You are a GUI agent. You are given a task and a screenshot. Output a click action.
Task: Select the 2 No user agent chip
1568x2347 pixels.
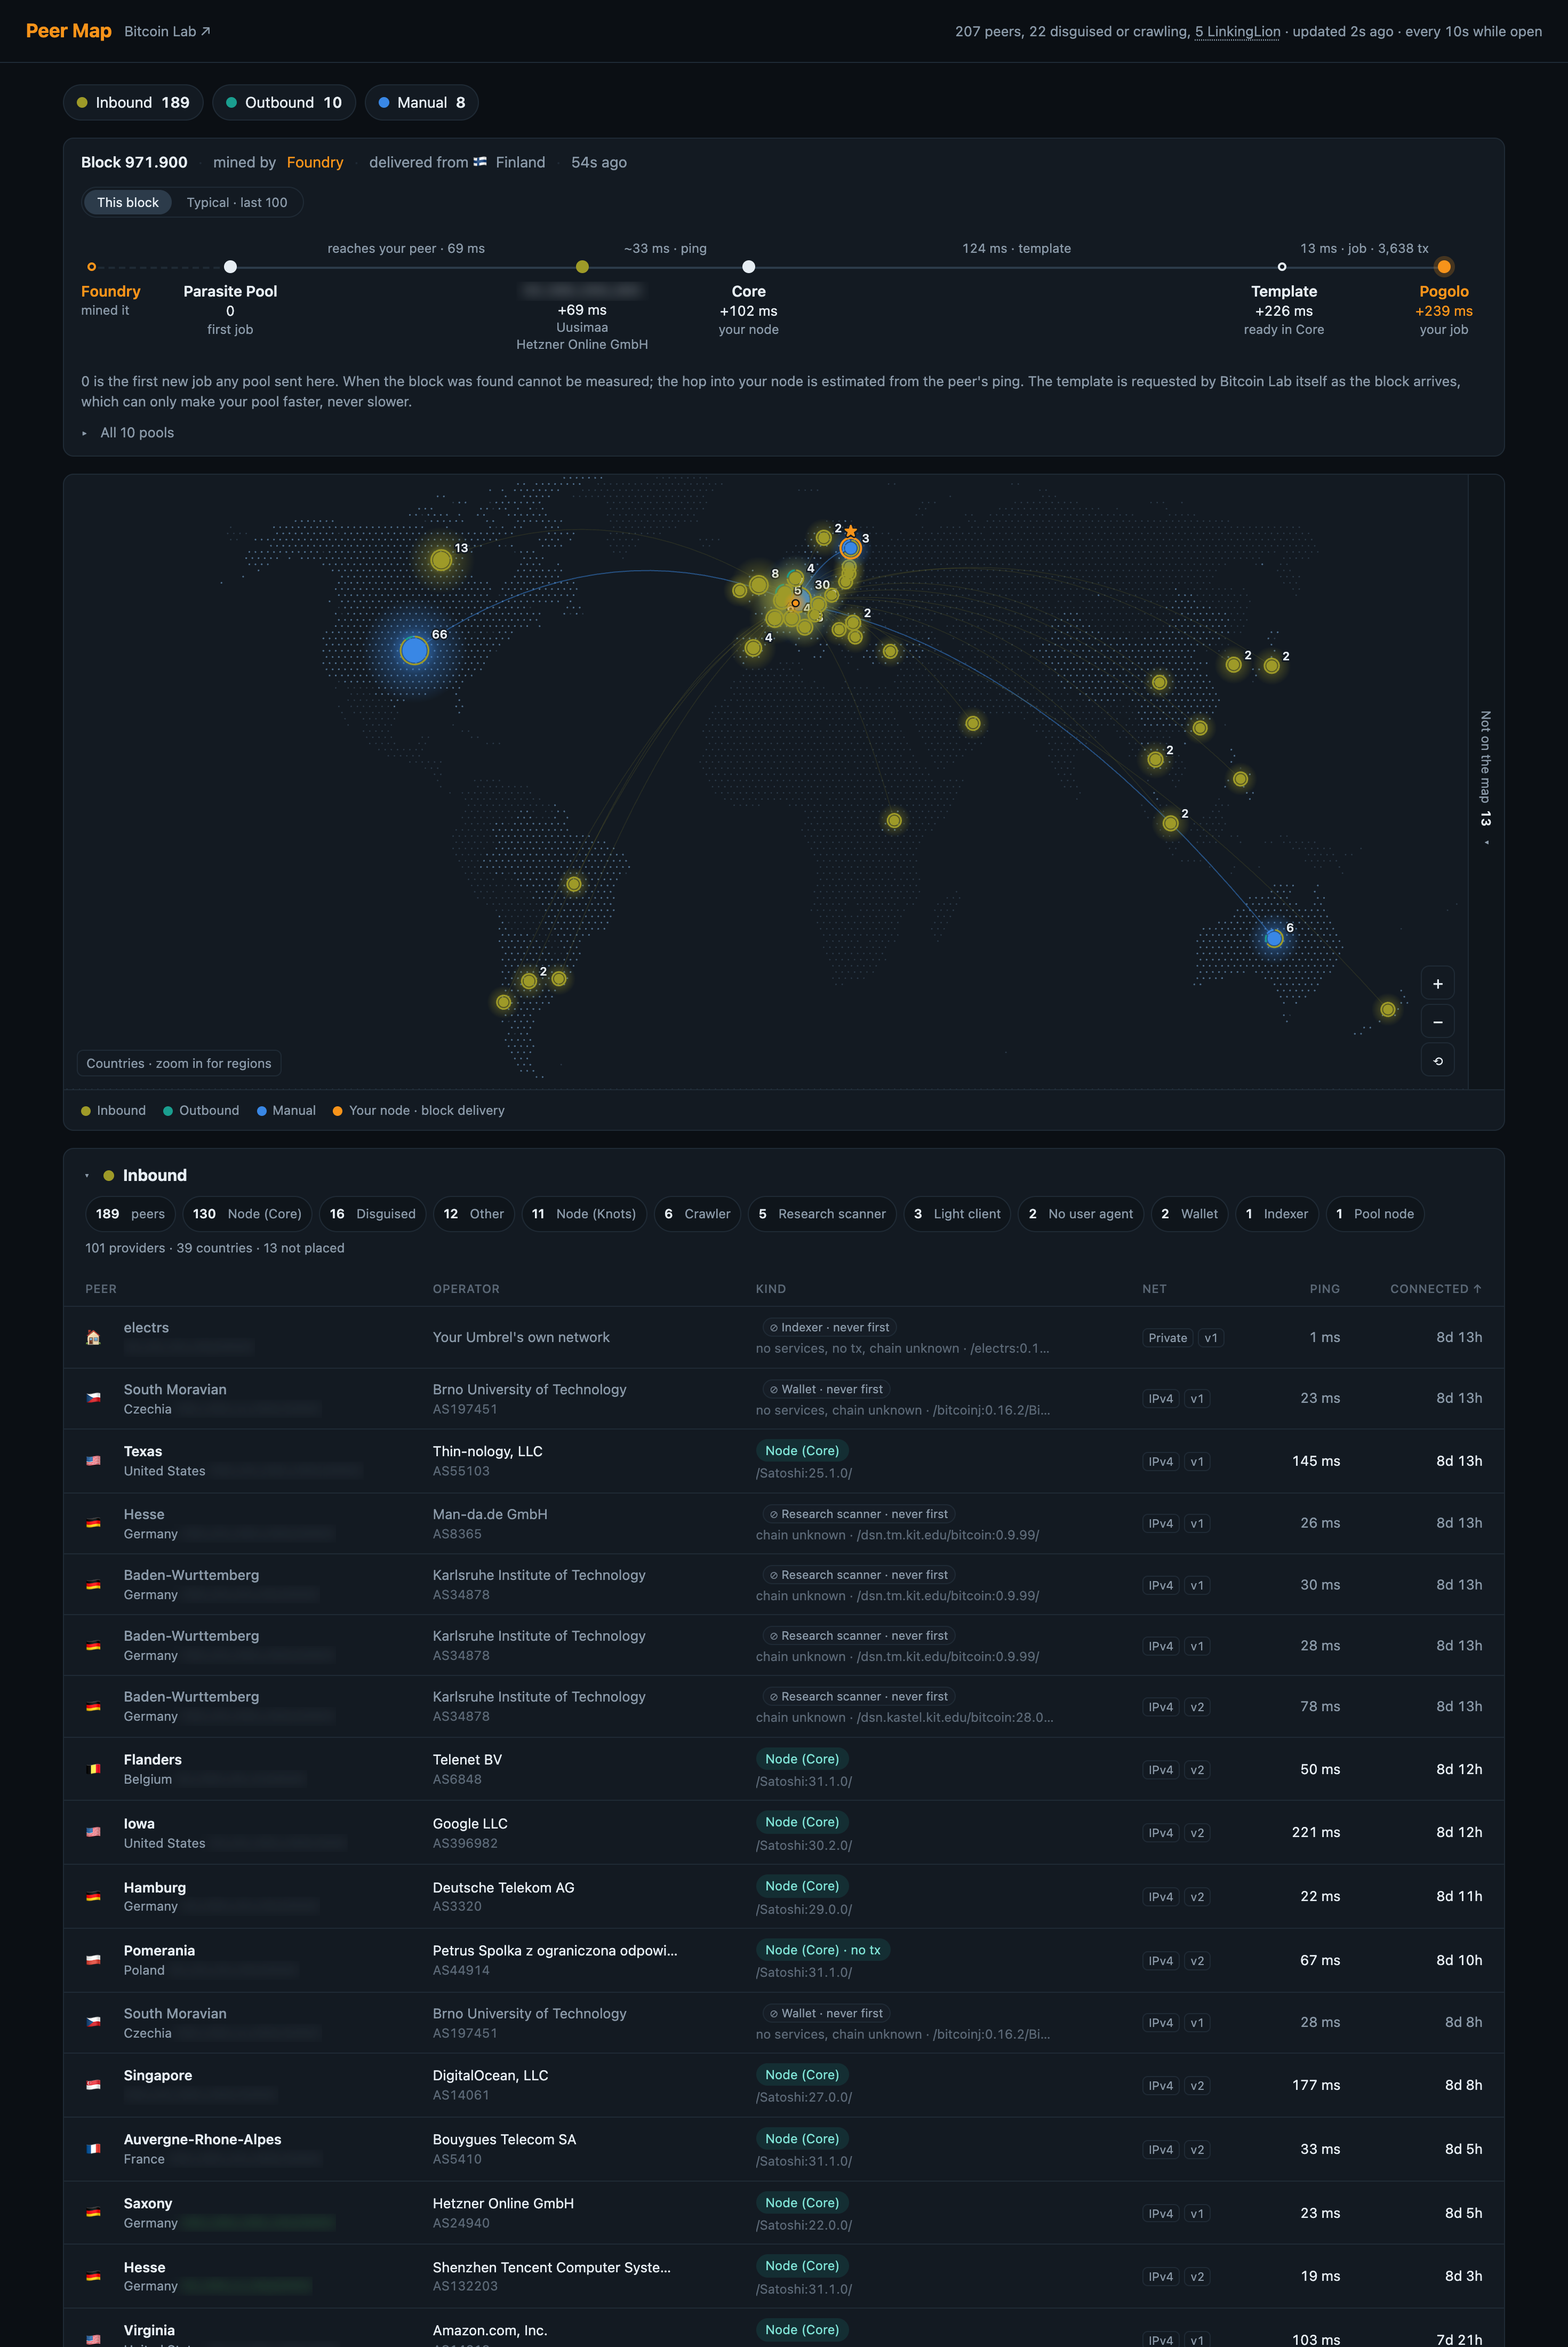1080,1214
